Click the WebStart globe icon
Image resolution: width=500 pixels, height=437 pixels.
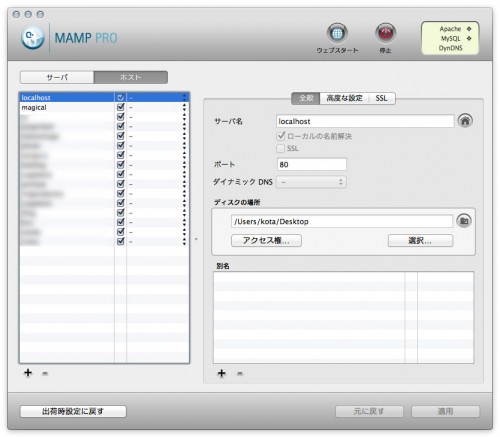coord(337,33)
